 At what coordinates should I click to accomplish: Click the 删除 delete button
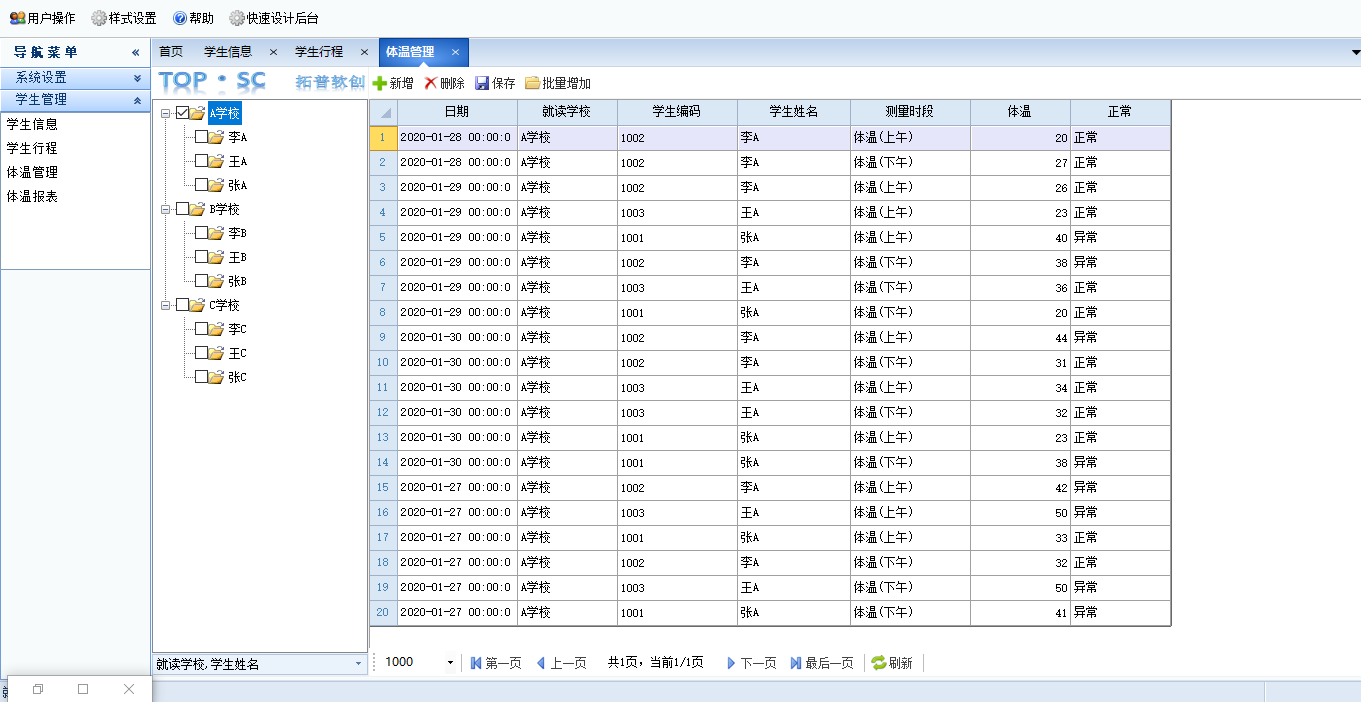tap(445, 84)
